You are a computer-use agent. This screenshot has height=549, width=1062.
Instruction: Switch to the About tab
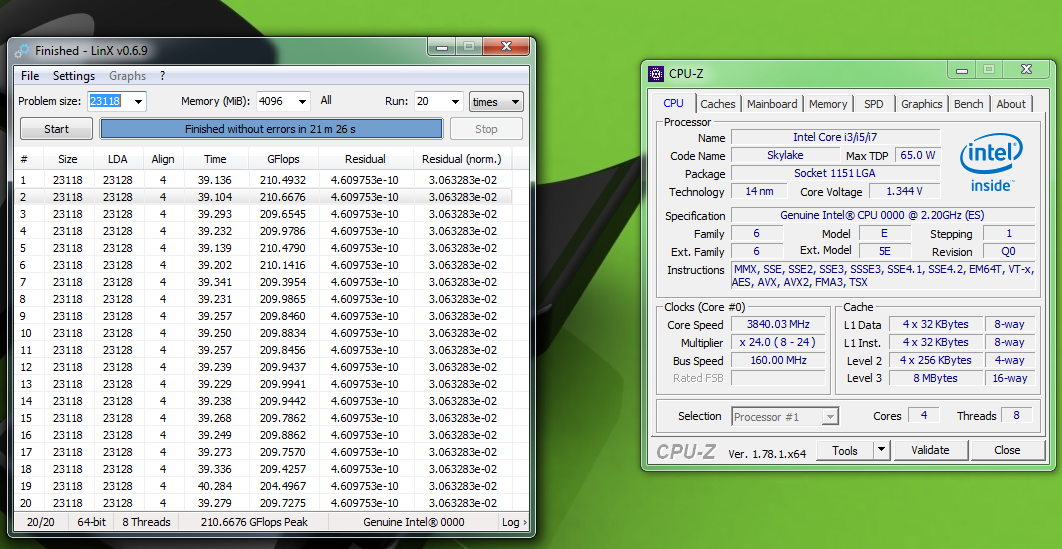coord(1011,104)
